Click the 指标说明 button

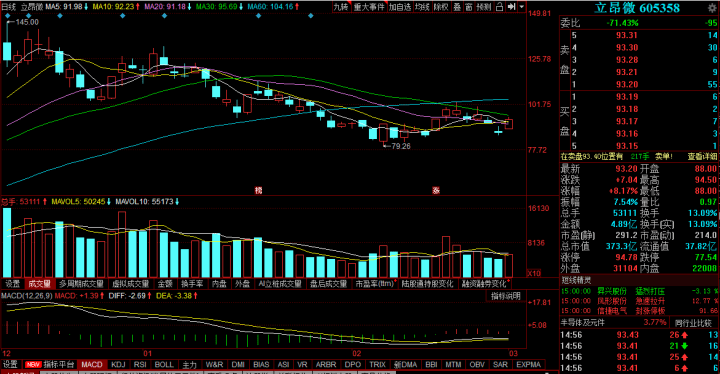(x=506, y=296)
